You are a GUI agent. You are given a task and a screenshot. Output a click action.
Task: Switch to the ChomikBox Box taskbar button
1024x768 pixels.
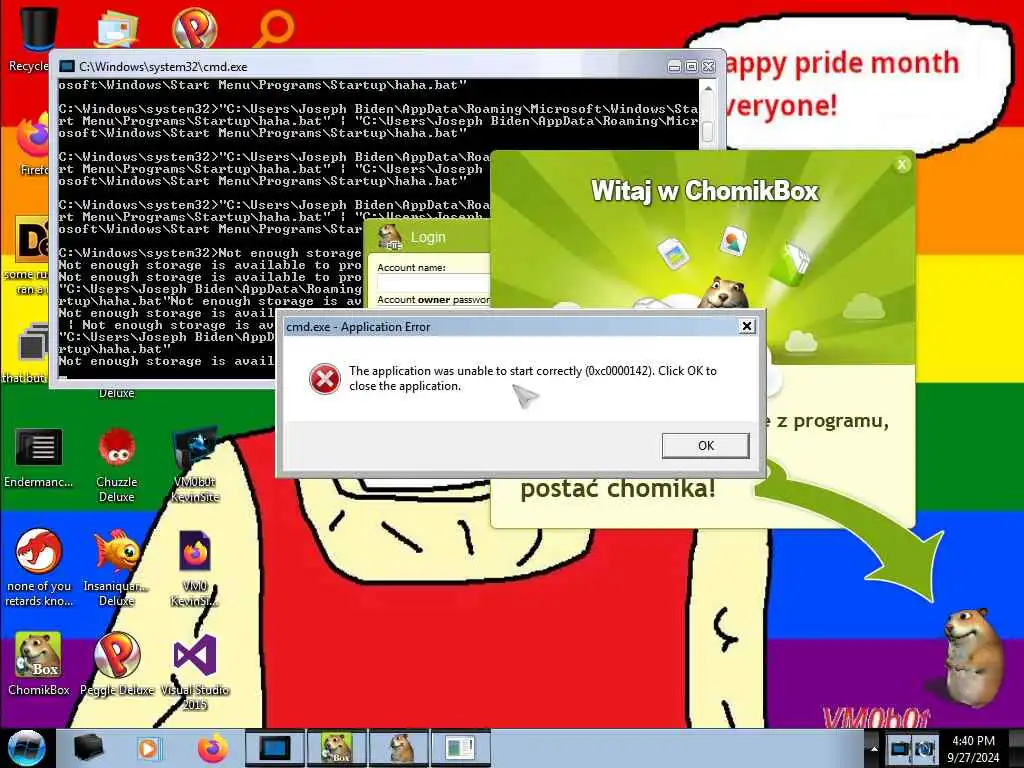click(337, 748)
